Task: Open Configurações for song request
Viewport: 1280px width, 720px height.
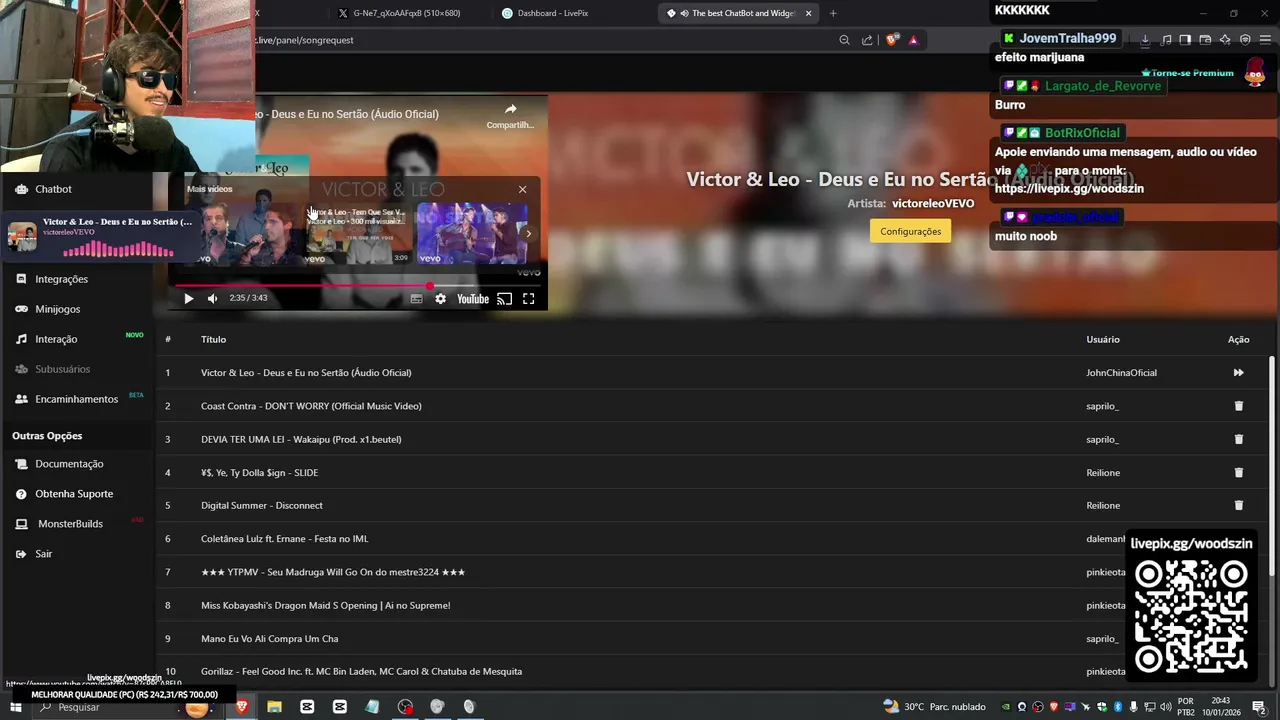Action: tap(910, 231)
